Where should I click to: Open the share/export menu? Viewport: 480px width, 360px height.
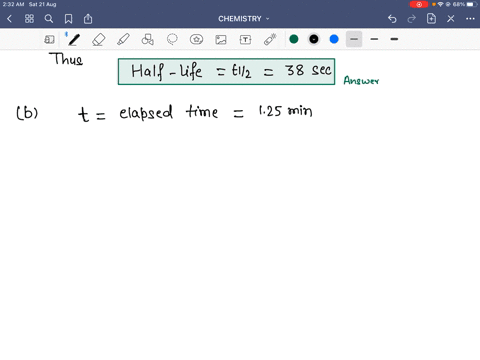point(88,19)
